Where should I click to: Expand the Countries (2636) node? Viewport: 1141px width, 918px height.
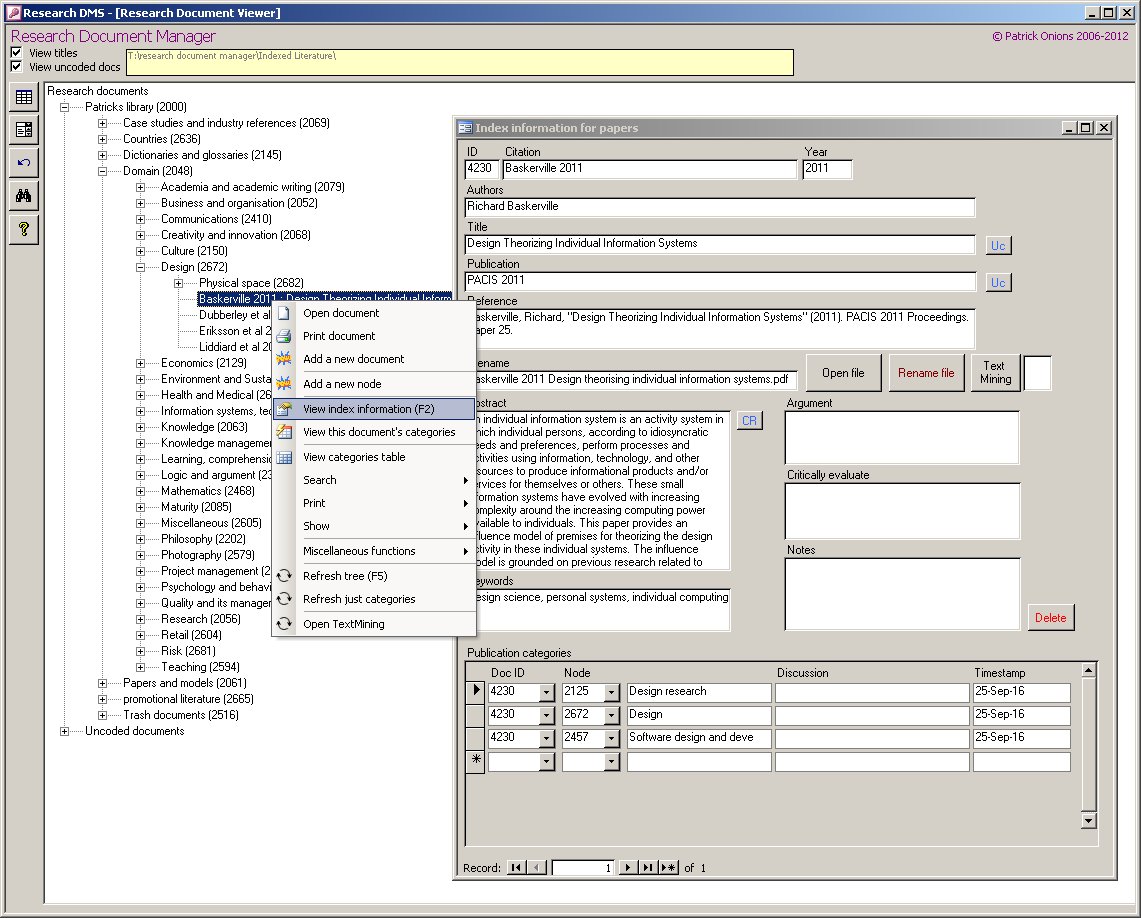coord(103,139)
